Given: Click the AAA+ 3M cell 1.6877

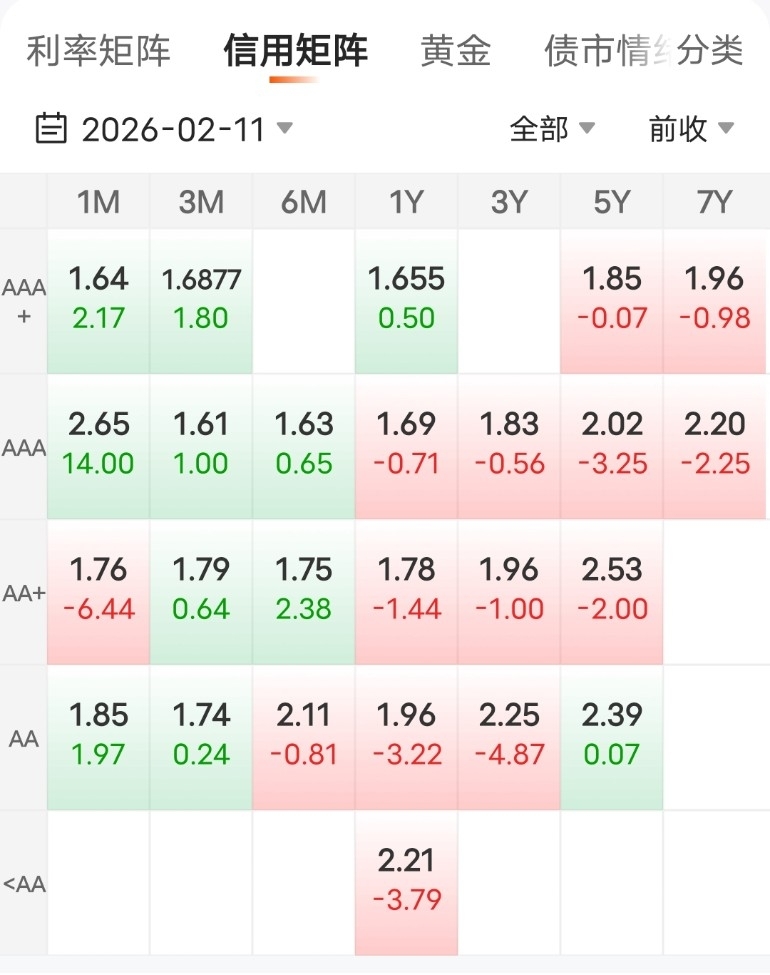Looking at the screenshot, I should [x=201, y=300].
